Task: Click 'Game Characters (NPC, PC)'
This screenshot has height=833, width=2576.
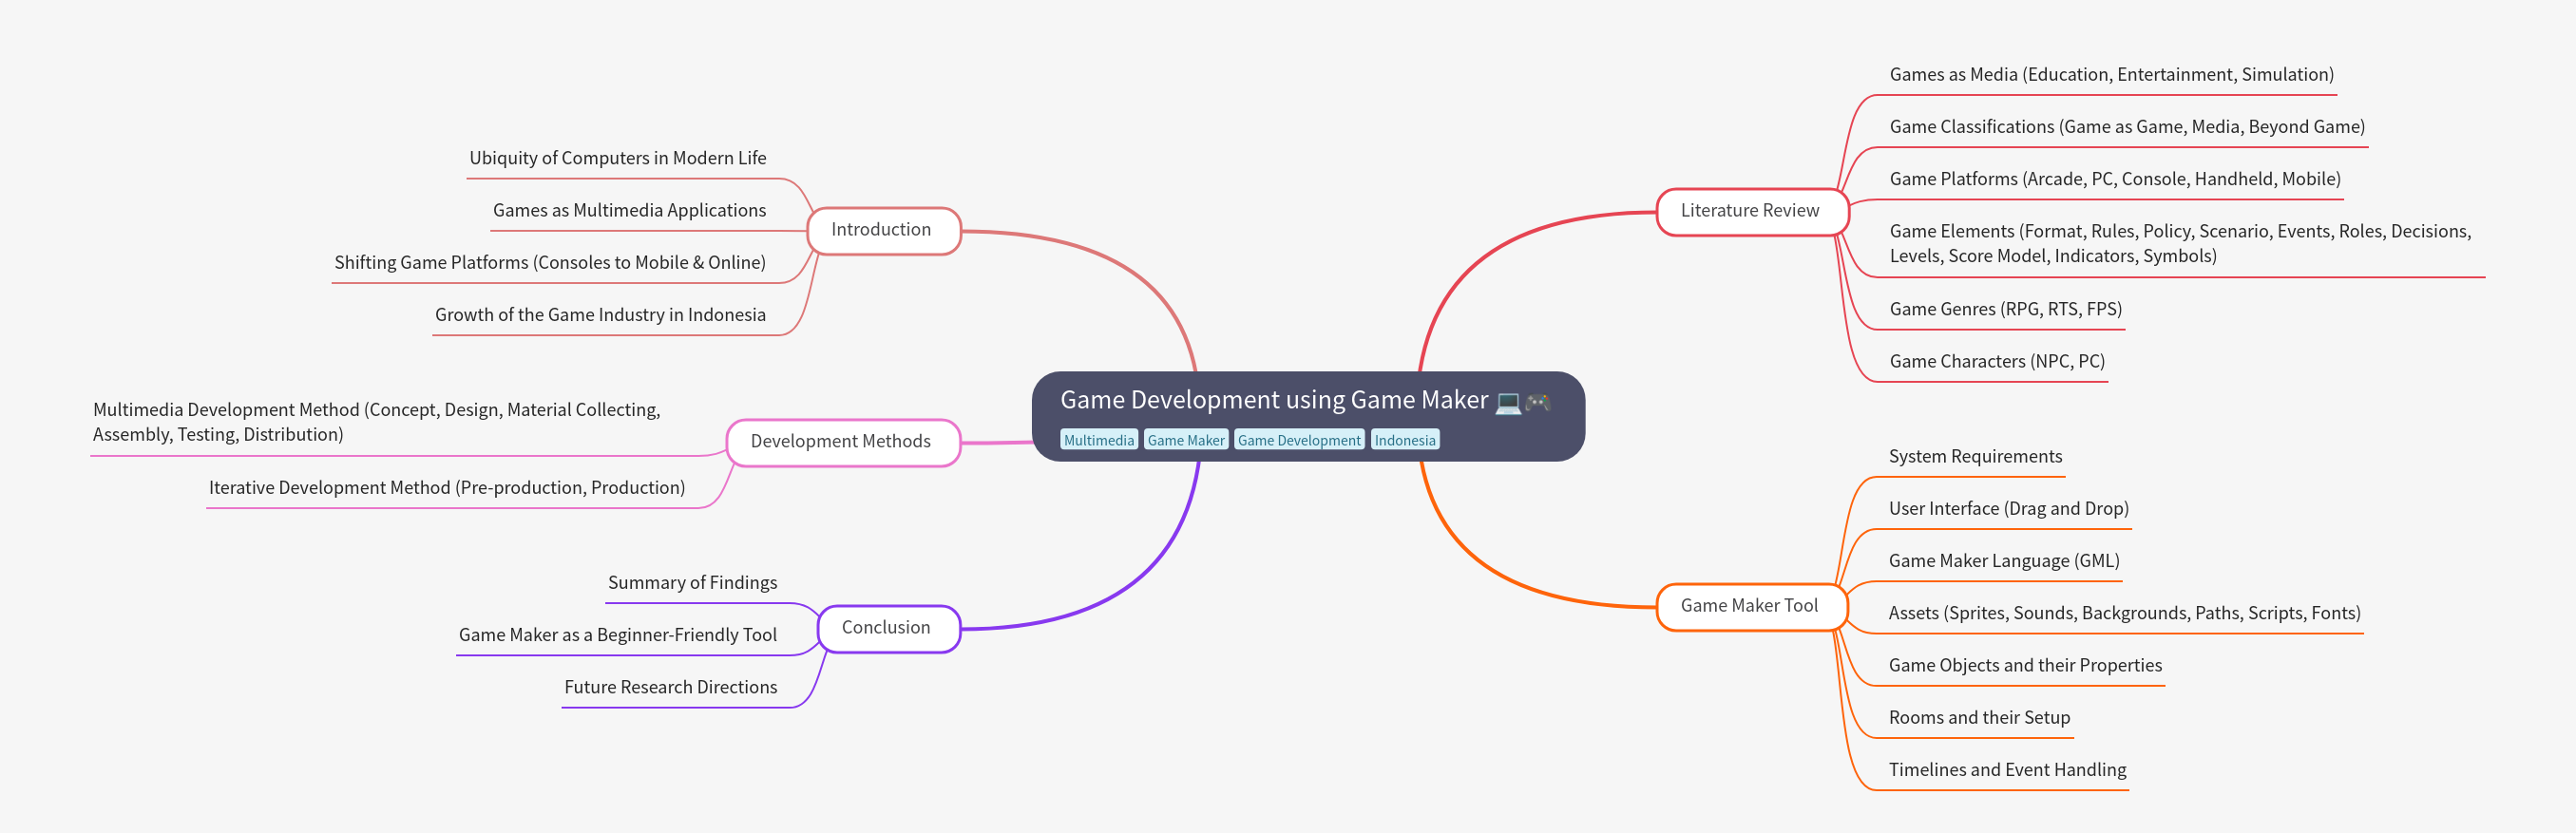Action: pos(1997,360)
